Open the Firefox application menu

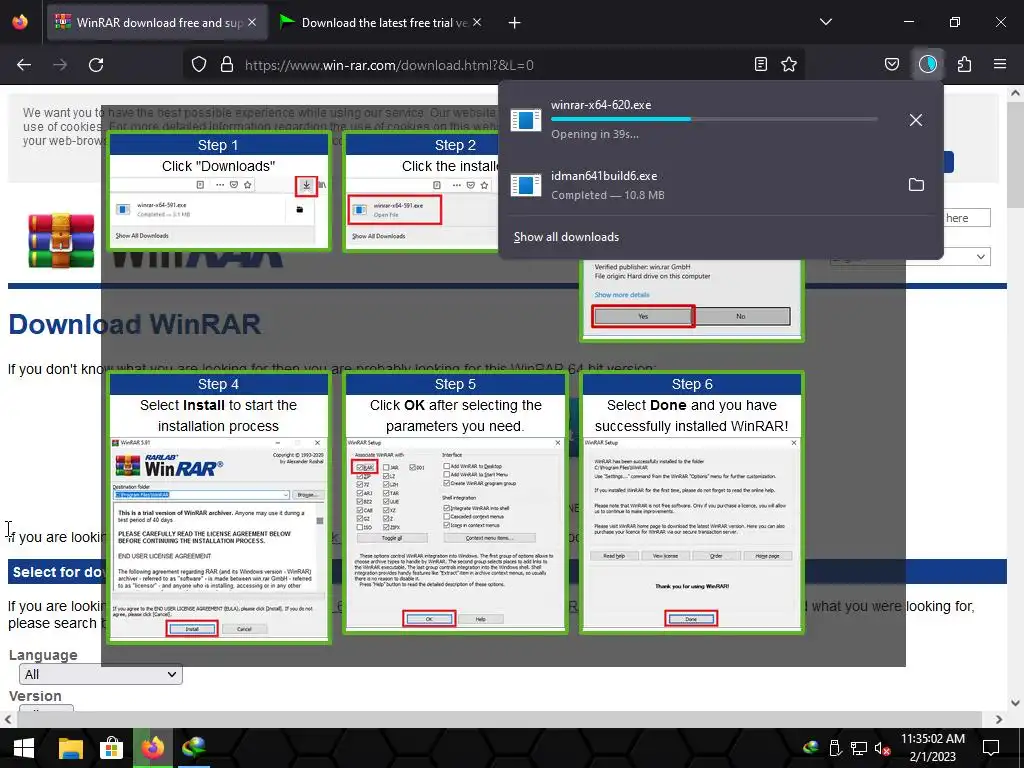point(1000,64)
